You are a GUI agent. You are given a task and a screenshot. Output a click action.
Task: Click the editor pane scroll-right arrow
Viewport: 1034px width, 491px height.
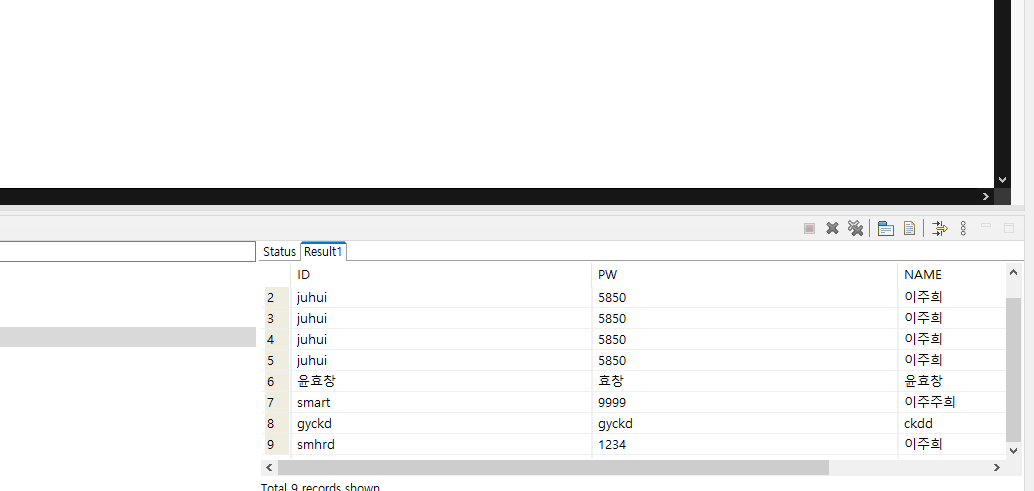pos(986,196)
